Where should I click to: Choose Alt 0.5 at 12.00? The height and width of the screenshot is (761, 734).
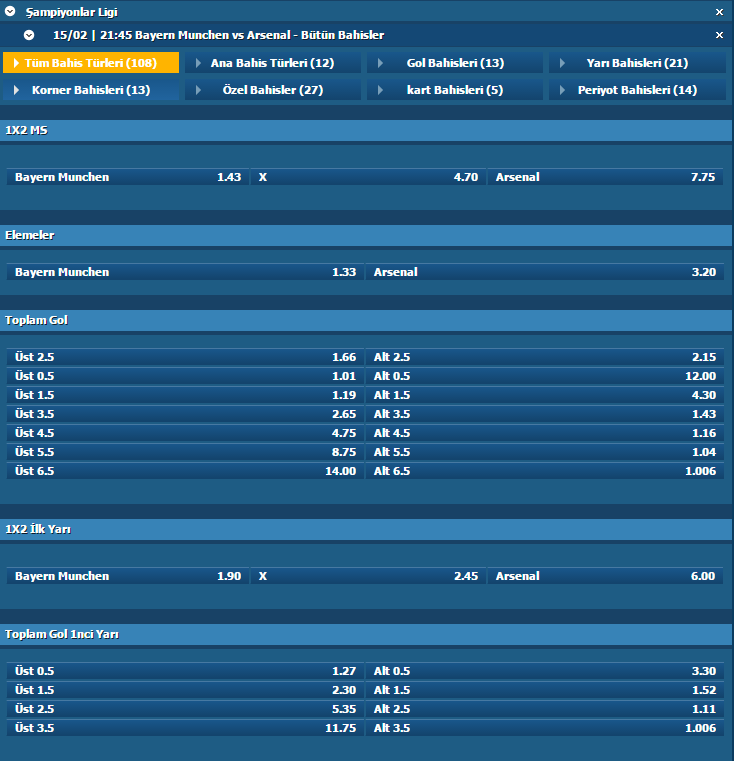[545, 376]
